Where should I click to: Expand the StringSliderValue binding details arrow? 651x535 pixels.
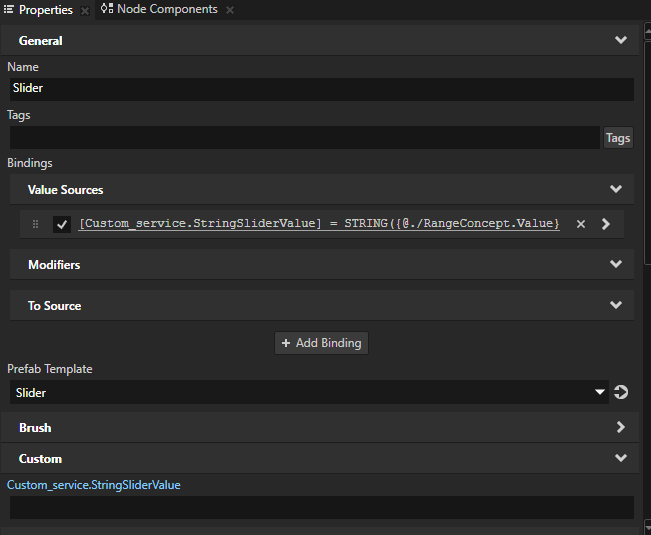[606, 224]
